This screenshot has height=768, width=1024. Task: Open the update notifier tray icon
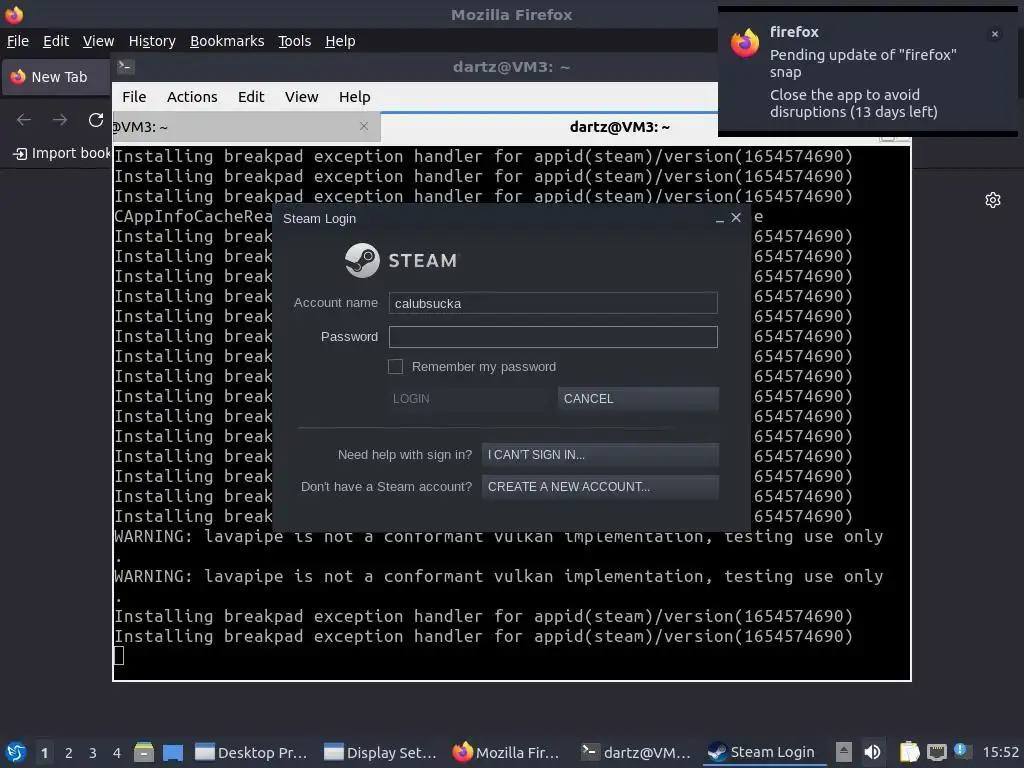point(961,751)
